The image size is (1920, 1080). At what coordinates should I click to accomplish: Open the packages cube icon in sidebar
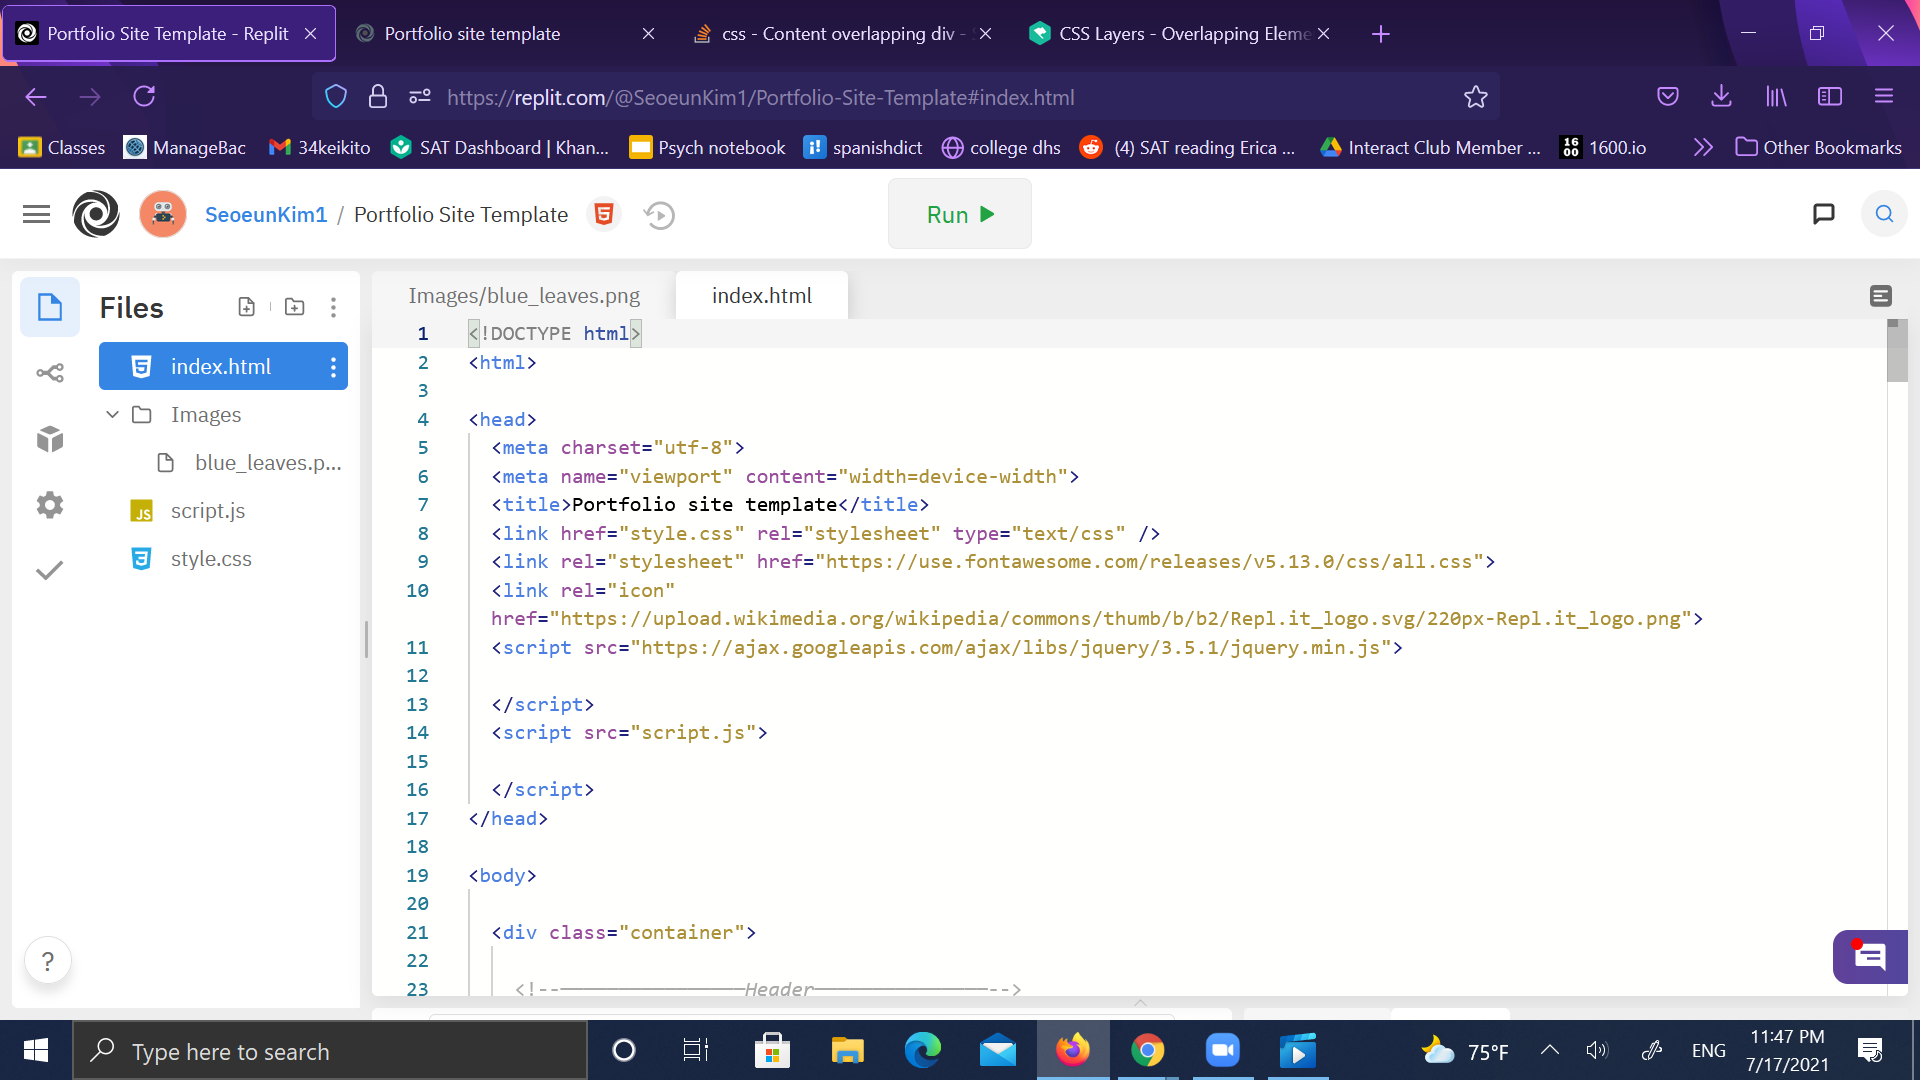pos(50,439)
